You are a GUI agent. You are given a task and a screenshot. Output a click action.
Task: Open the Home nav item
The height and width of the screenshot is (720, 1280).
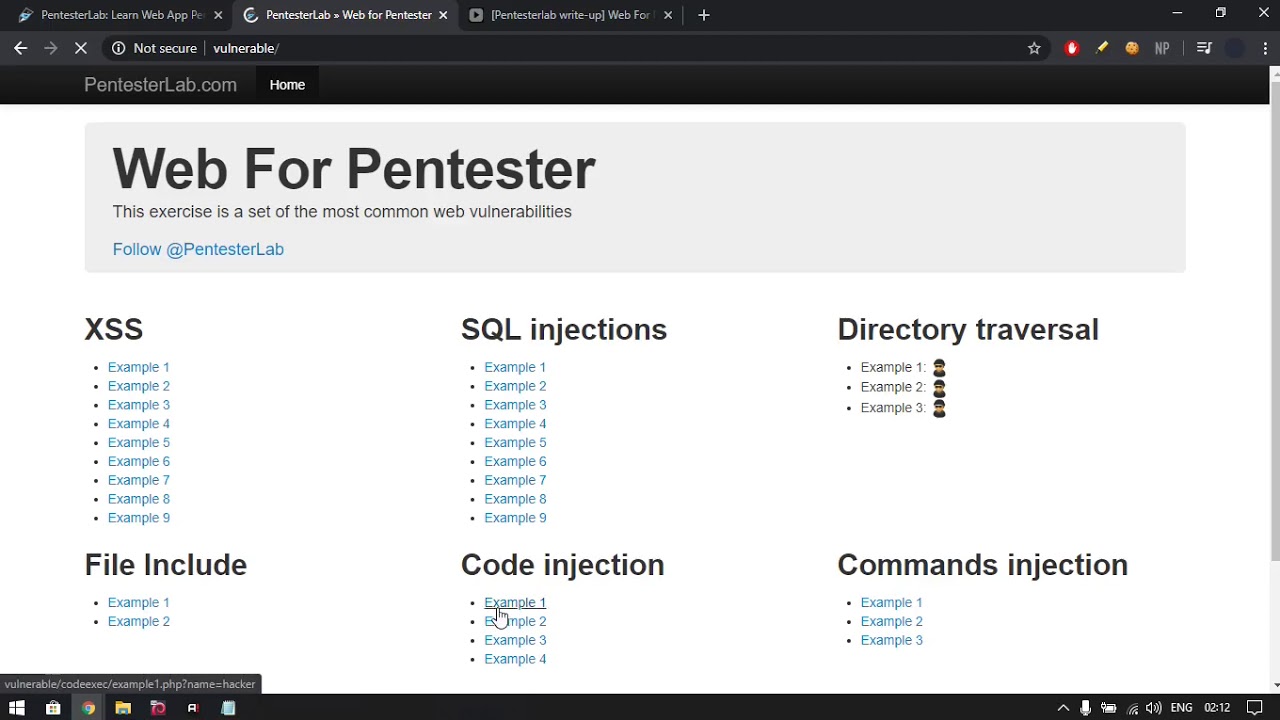pyautogui.click(x=287, y=85)
